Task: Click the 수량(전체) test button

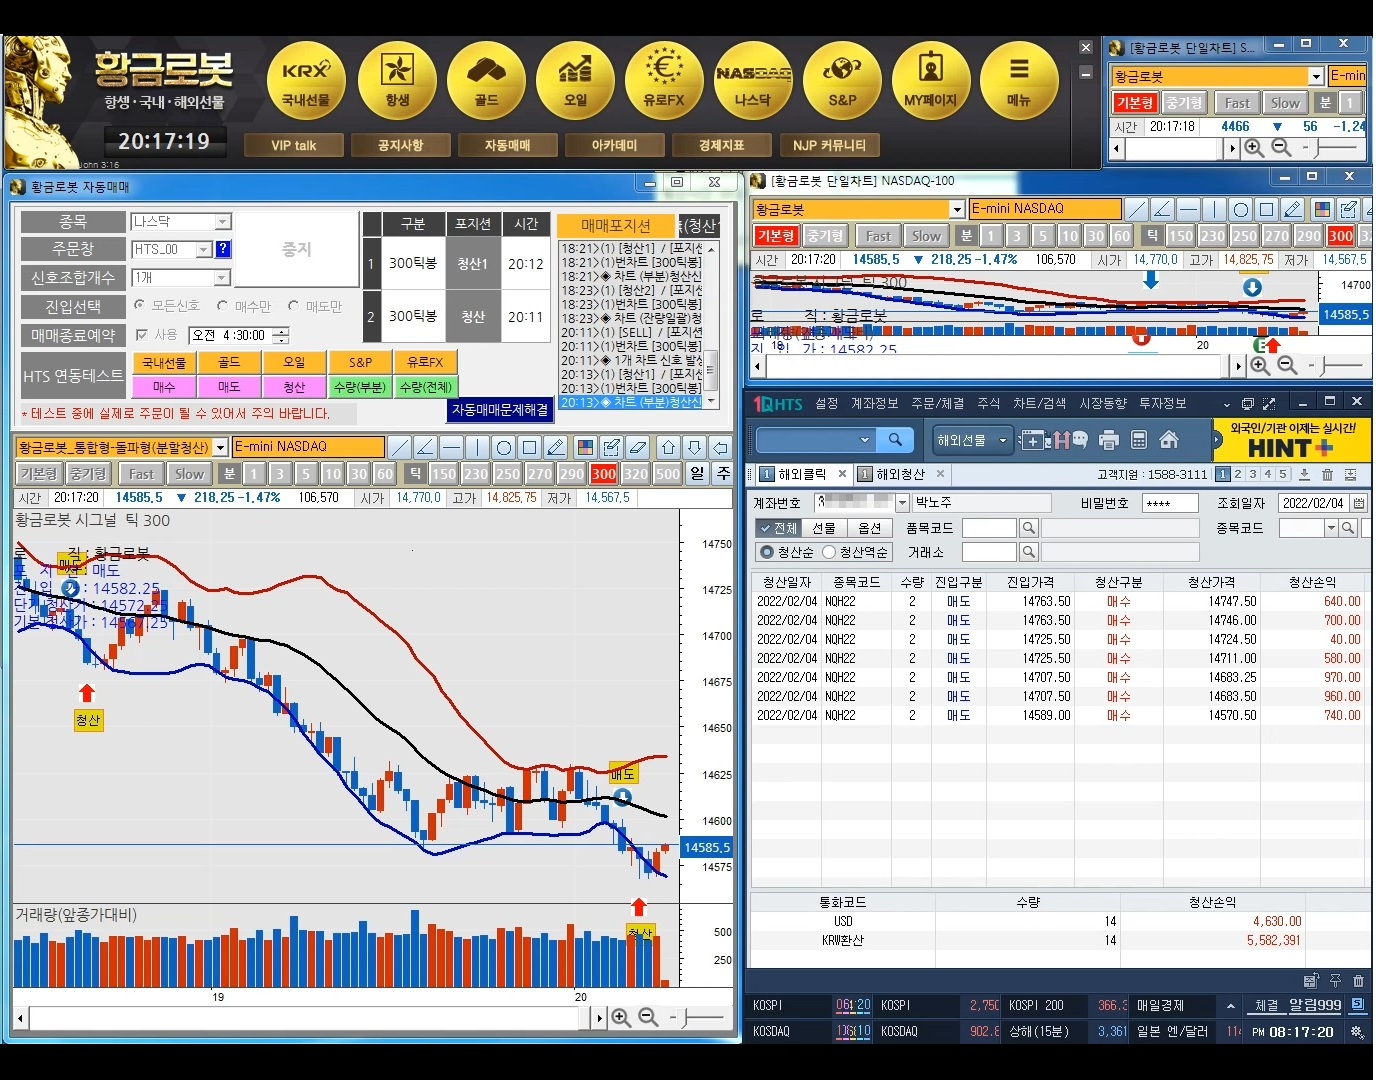Action: pos(425,387)
